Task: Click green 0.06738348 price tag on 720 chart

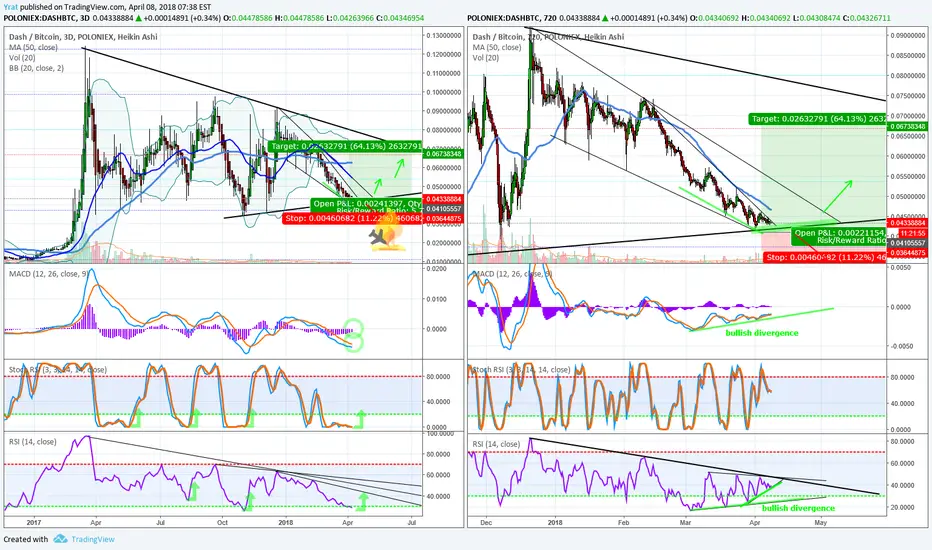Action: 908,127
